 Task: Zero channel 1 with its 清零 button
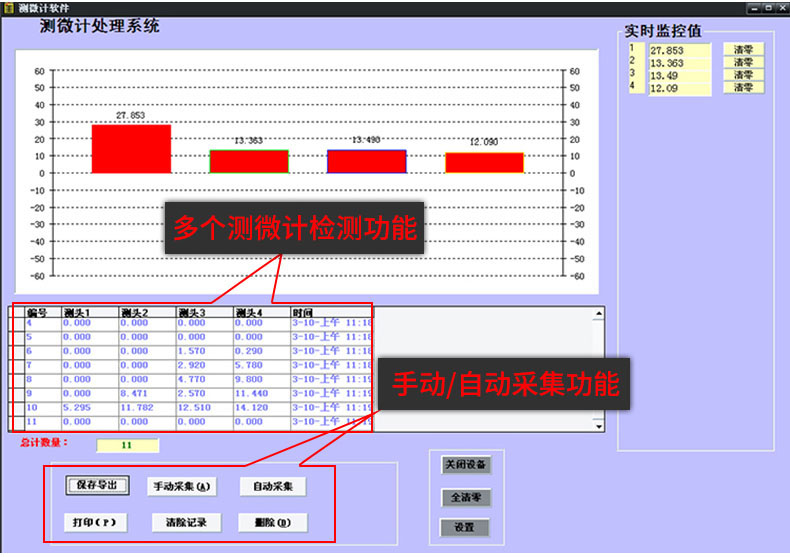[743, 49]
